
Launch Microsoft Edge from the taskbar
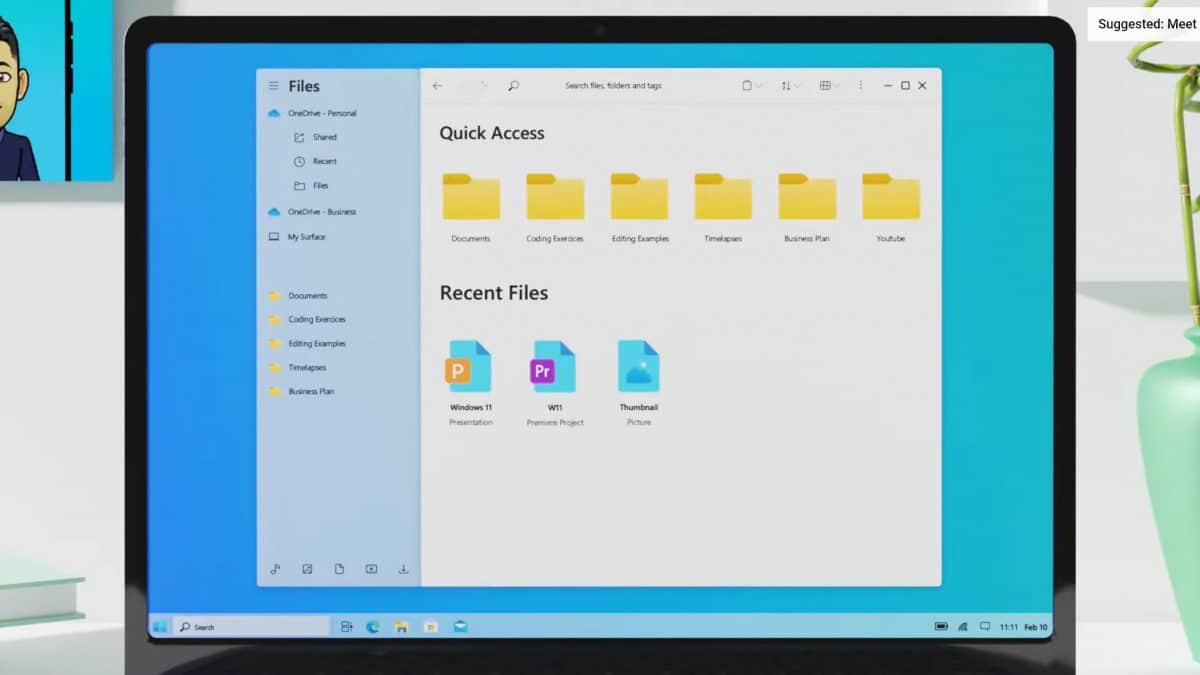click(x=373, y=625)
